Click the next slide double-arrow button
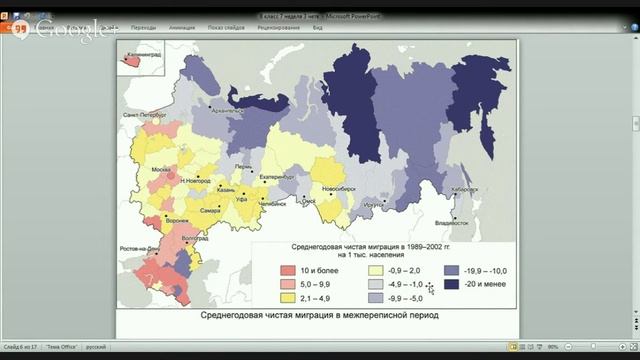640x360 pixels. pos(636,328)
